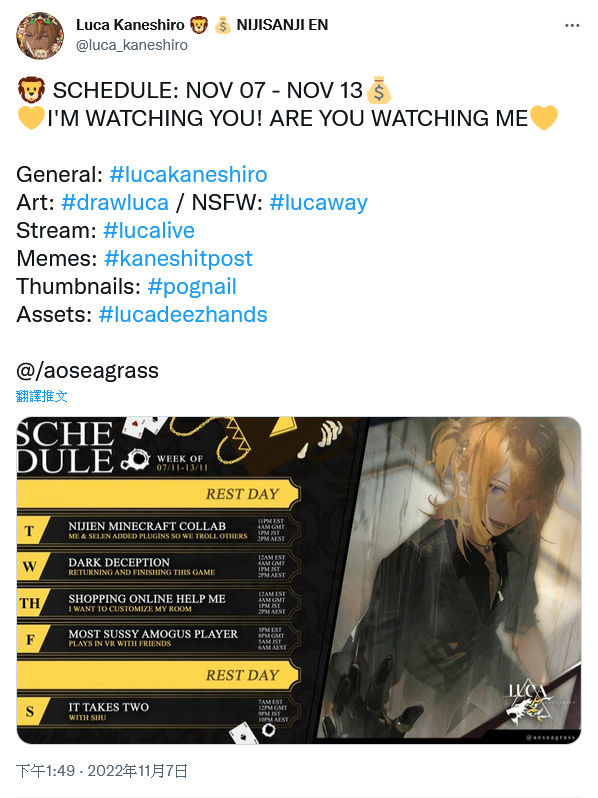This screenshot has height=798, width=598.
Task: Click the money bag after NOV 13
Action: 379,91
